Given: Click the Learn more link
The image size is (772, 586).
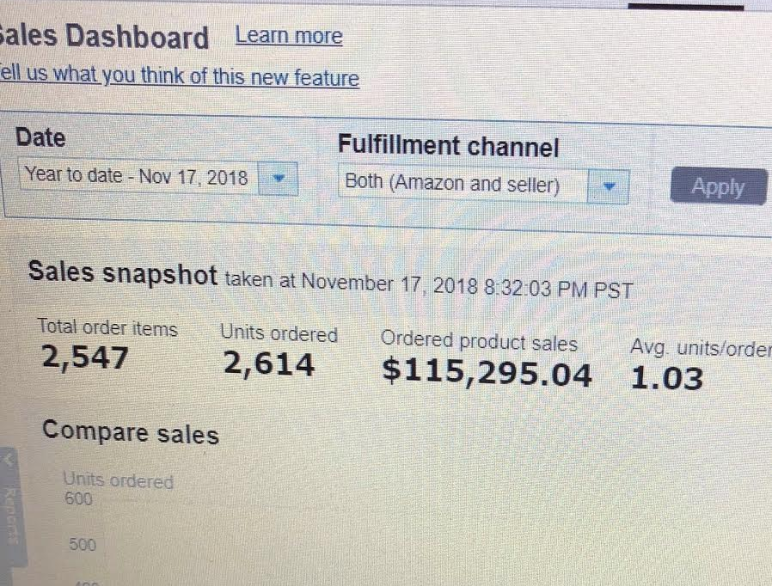Looking at the screenshot, I should click(x=289, y=37).
